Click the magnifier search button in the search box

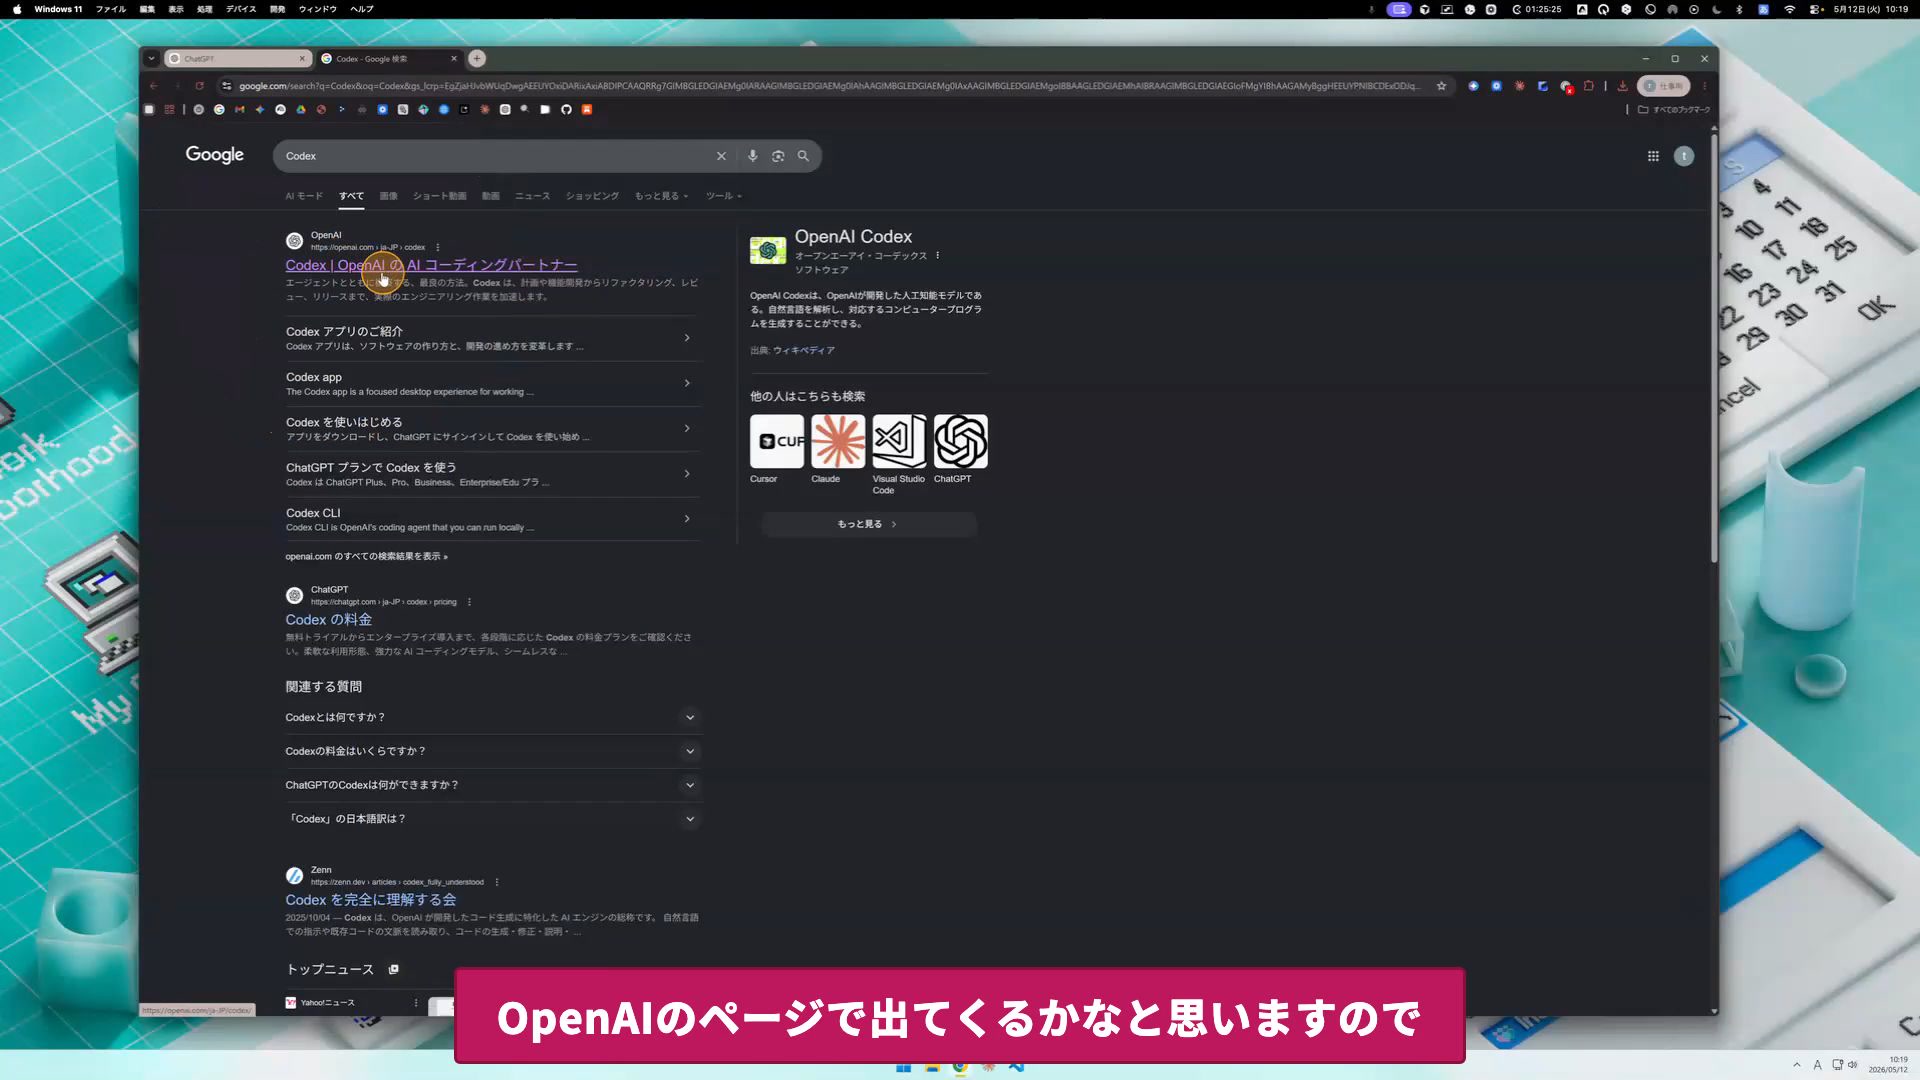(x=803, y=156)
